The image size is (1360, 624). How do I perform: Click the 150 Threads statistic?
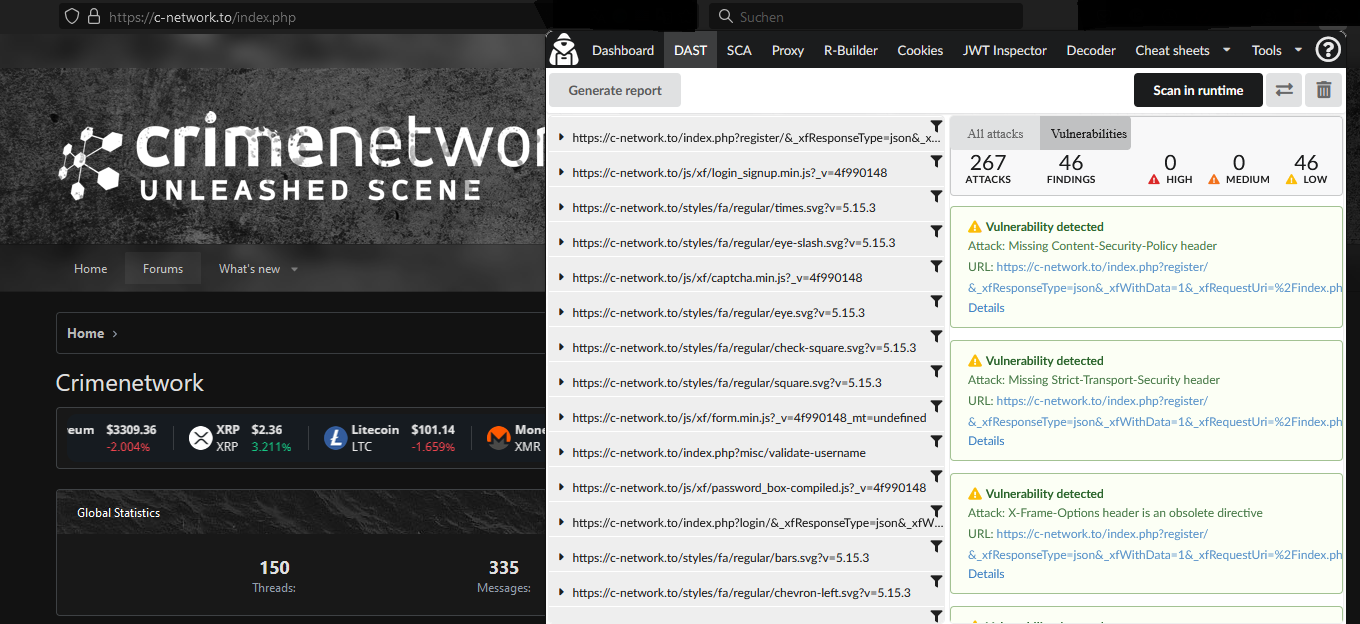274,576
